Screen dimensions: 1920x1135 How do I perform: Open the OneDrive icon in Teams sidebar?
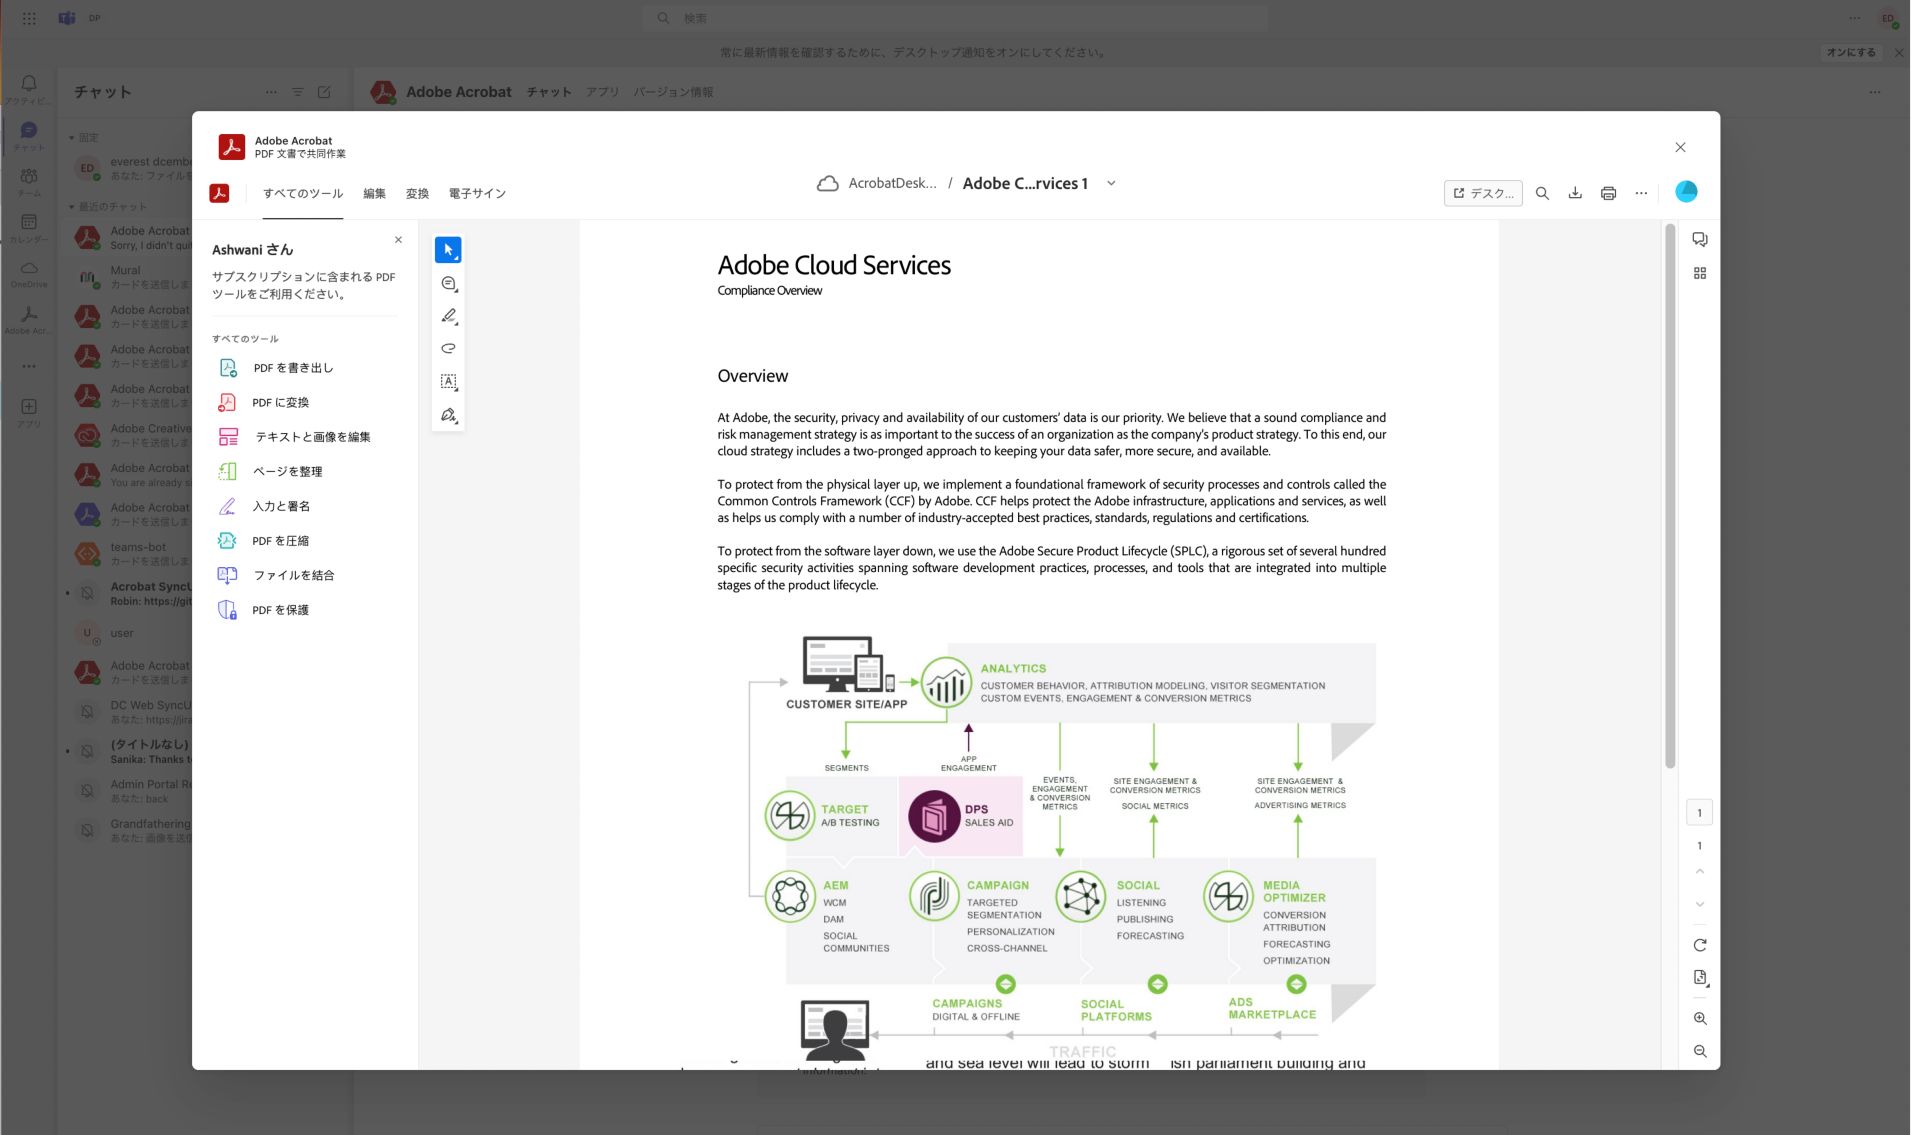click(29, 273)
